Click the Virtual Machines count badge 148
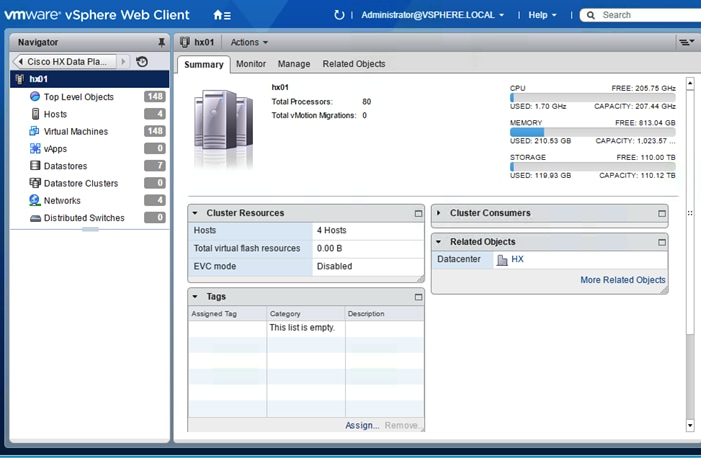The height and width of the screenshot is (458, 701). pos(155,131)
